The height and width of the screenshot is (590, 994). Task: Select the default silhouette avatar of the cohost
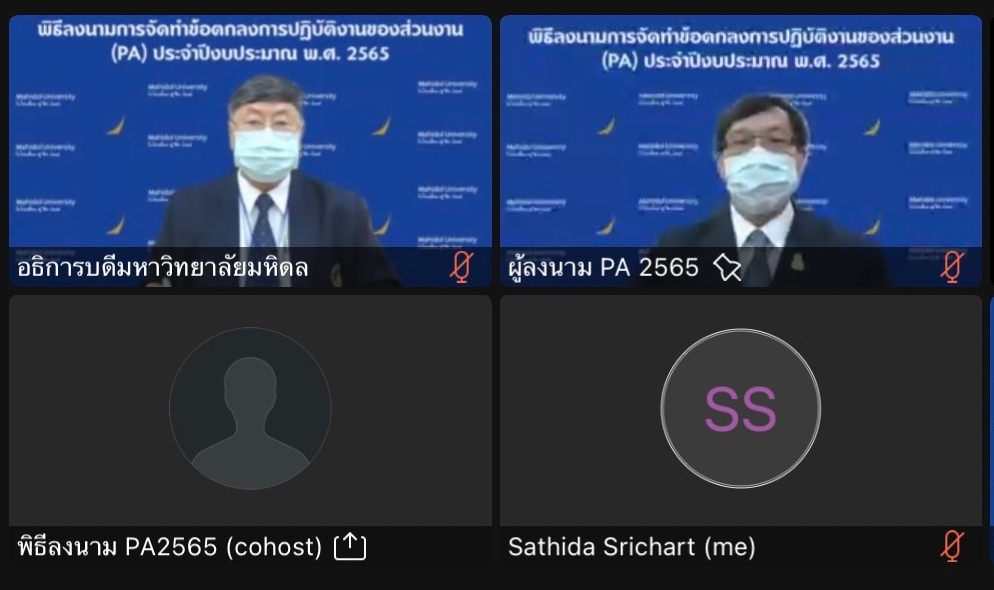tap(250, 408)
